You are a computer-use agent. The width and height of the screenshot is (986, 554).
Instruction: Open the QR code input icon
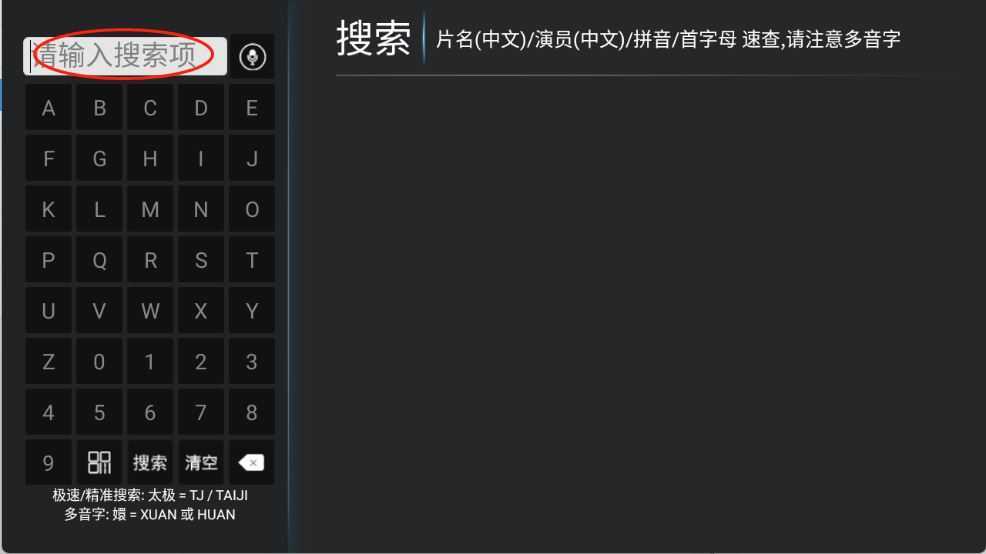pyautogui.click(x=99, y=463)
